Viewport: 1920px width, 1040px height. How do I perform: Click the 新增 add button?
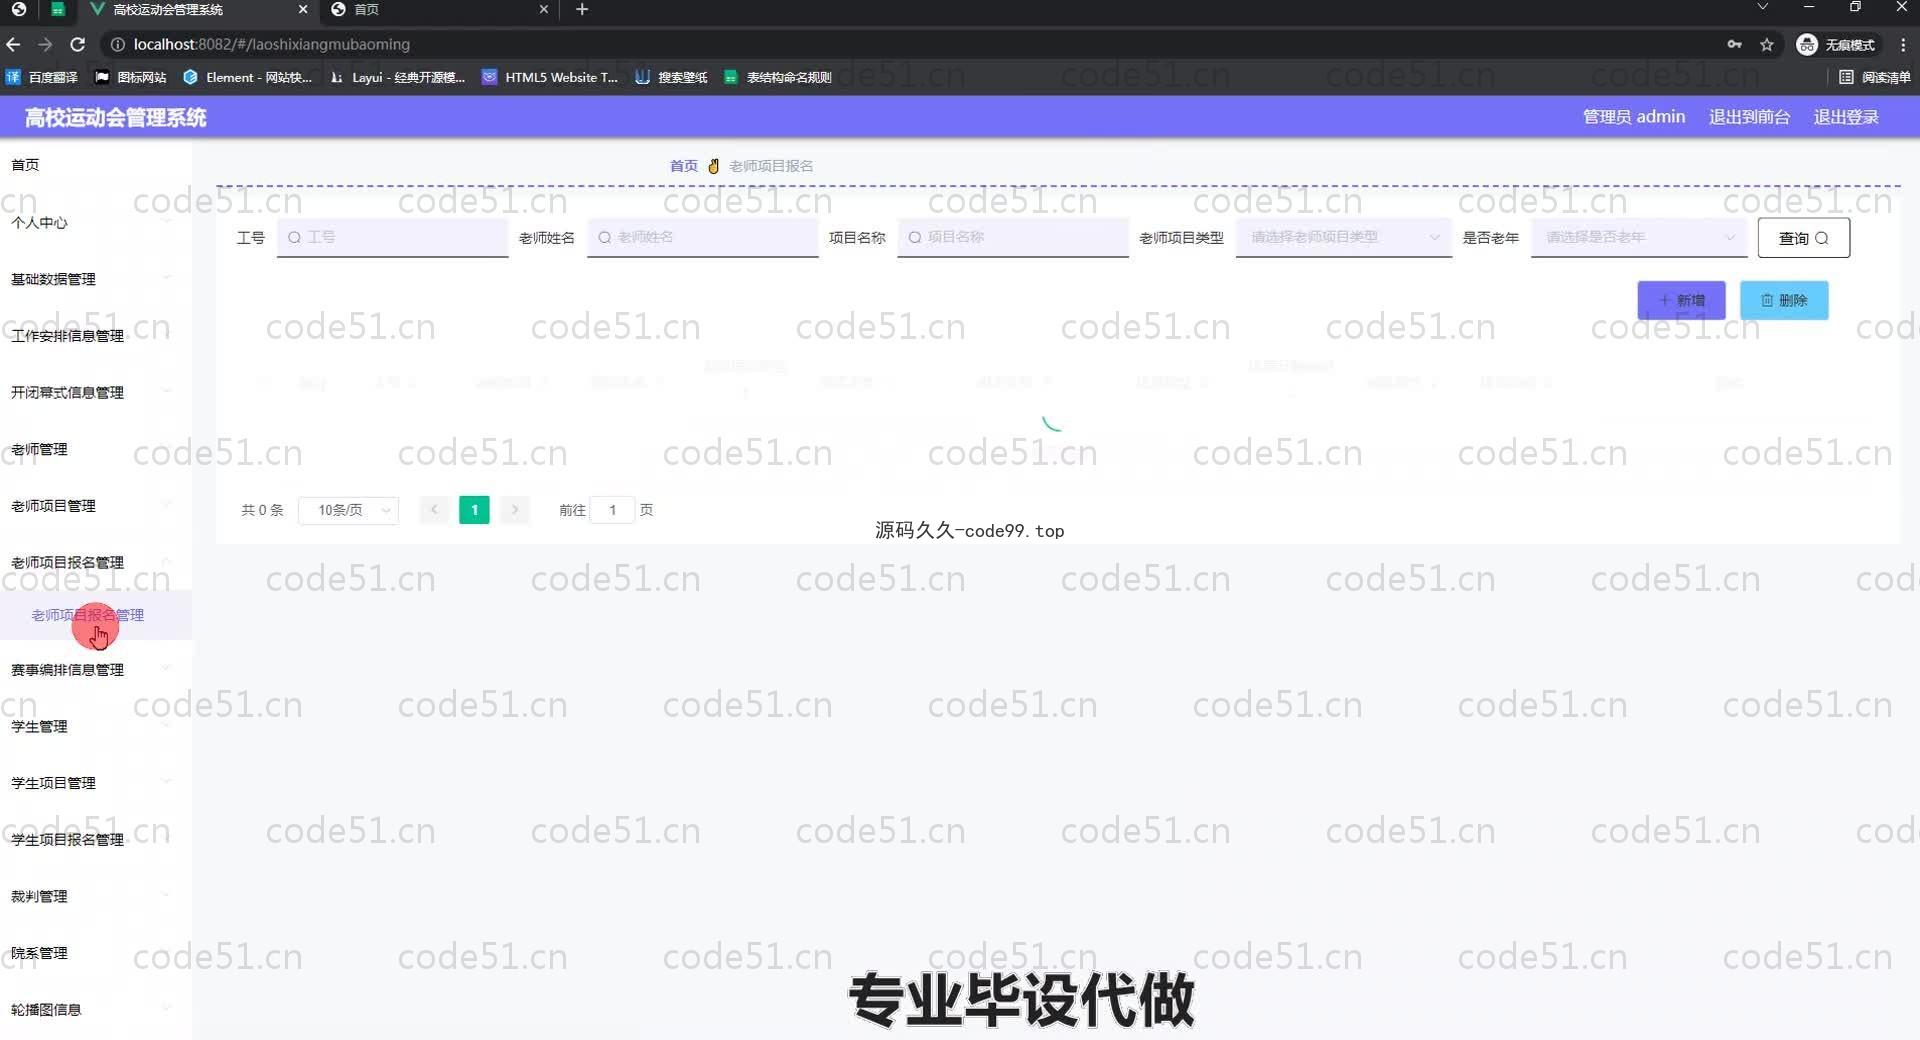click(1681, 300)
